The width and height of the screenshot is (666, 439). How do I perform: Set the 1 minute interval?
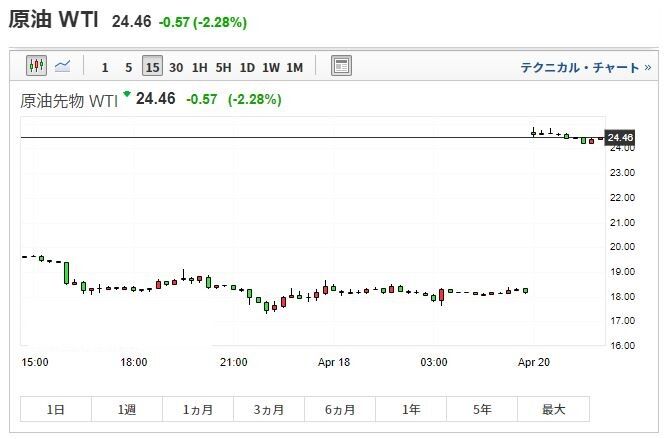point(105,67)
